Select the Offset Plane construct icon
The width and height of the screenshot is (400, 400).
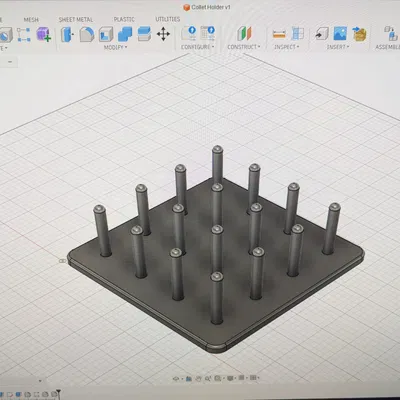tap(244, 34)
